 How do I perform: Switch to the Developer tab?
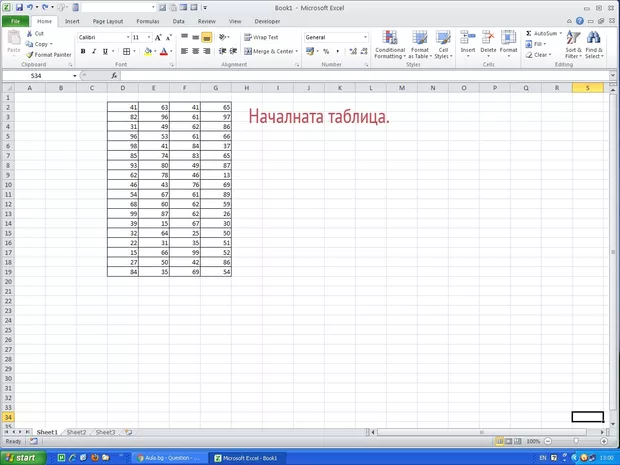tap(267, 21)
